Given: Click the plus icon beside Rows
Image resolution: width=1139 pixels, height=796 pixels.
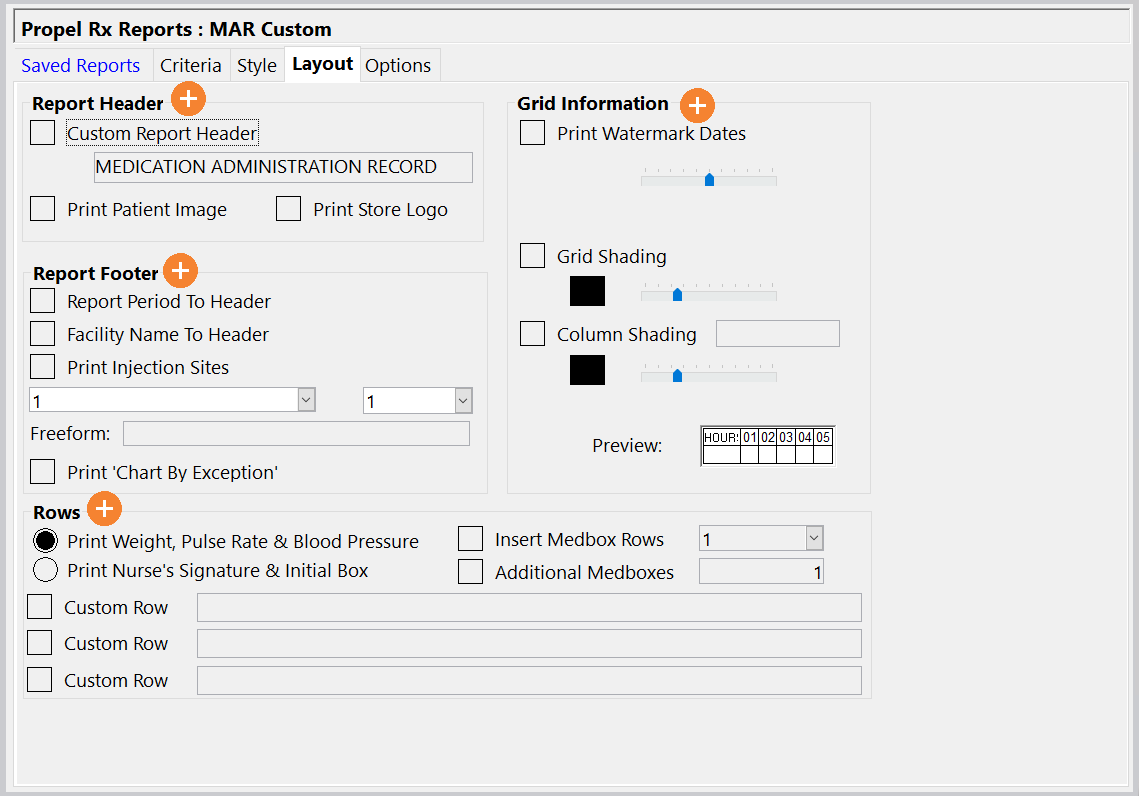Looking at the screenshot, I should point(104,509).
